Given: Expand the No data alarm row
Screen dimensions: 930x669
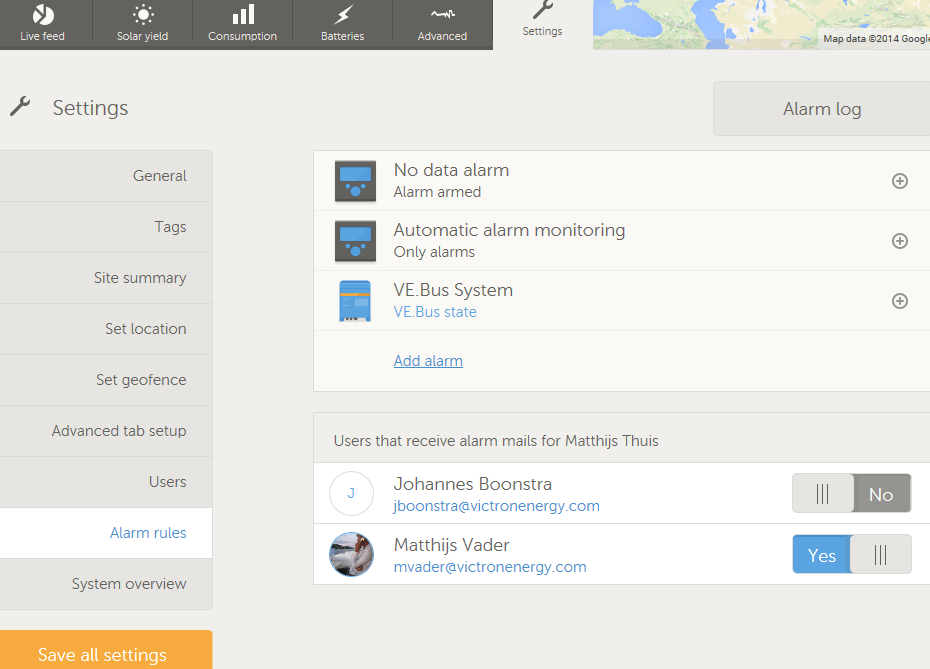Looking at the screenshot, I should pos(900,181).
